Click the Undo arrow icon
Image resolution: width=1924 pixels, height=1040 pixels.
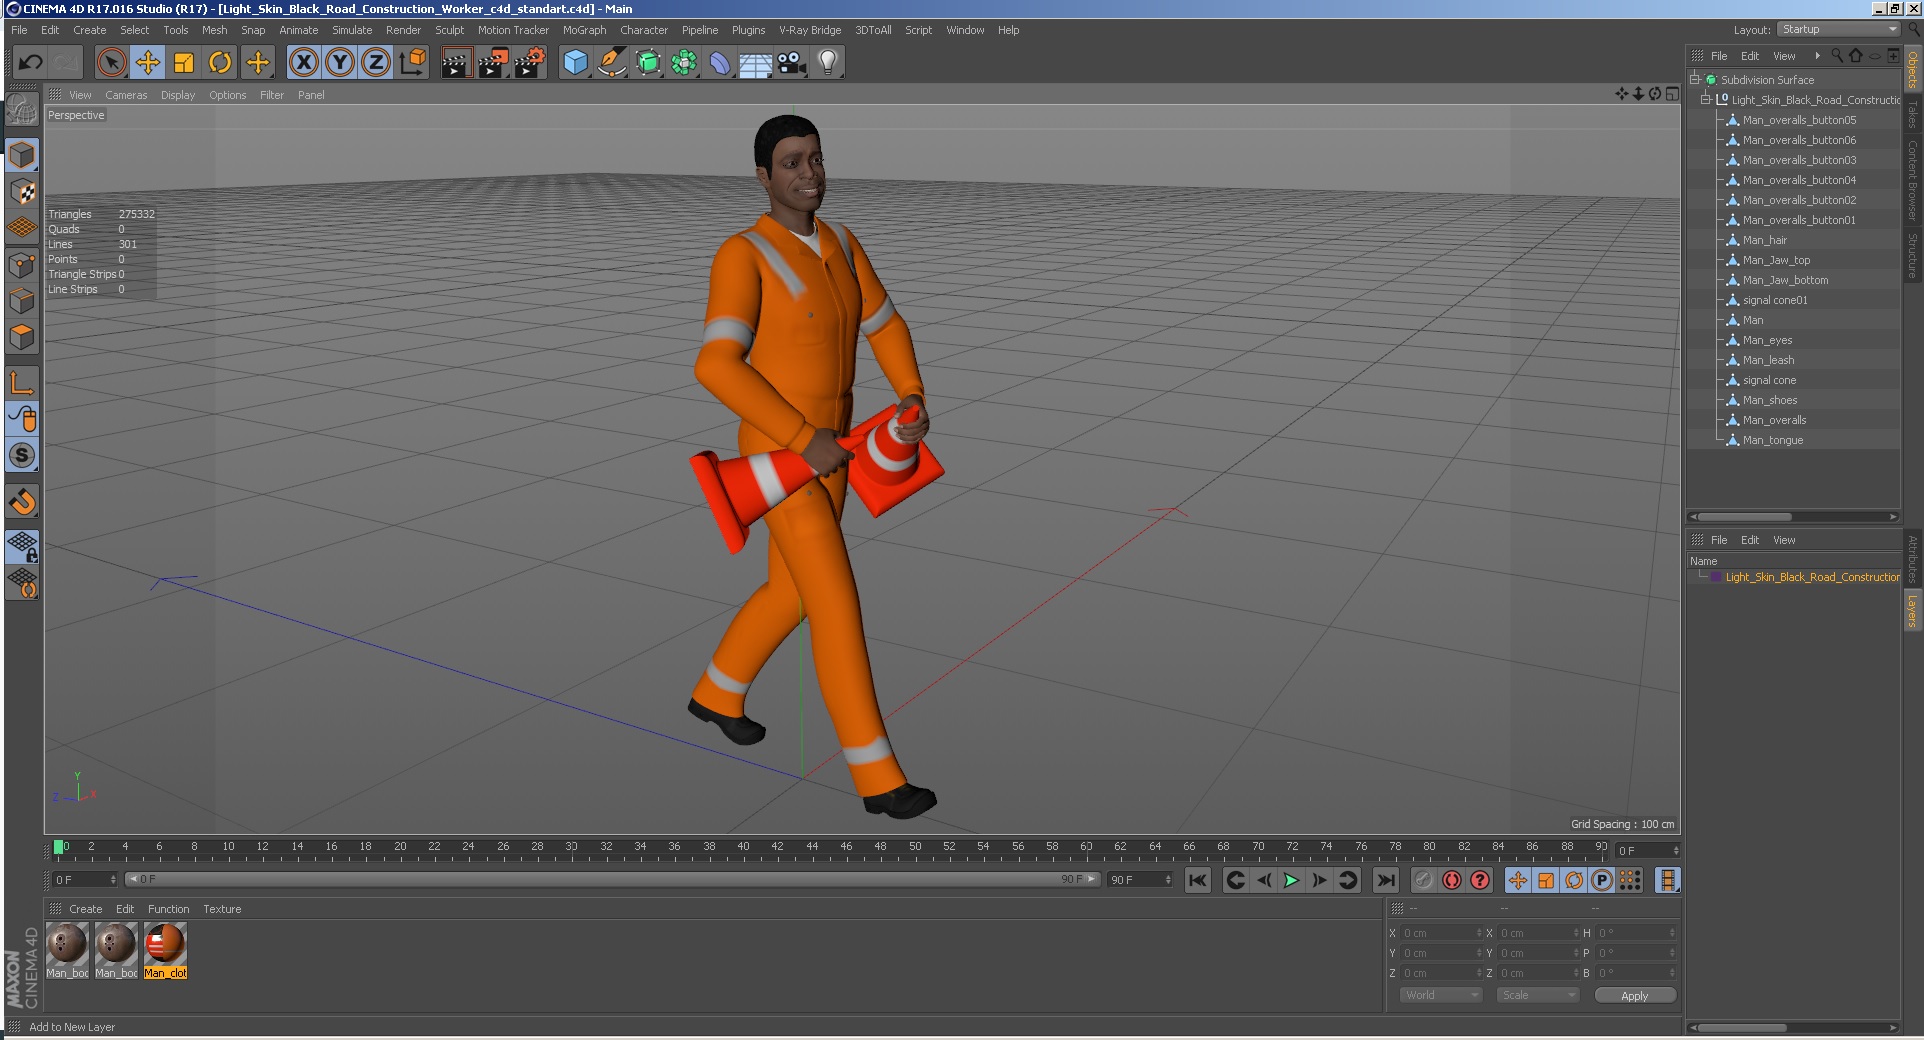[x=30, y=63]
